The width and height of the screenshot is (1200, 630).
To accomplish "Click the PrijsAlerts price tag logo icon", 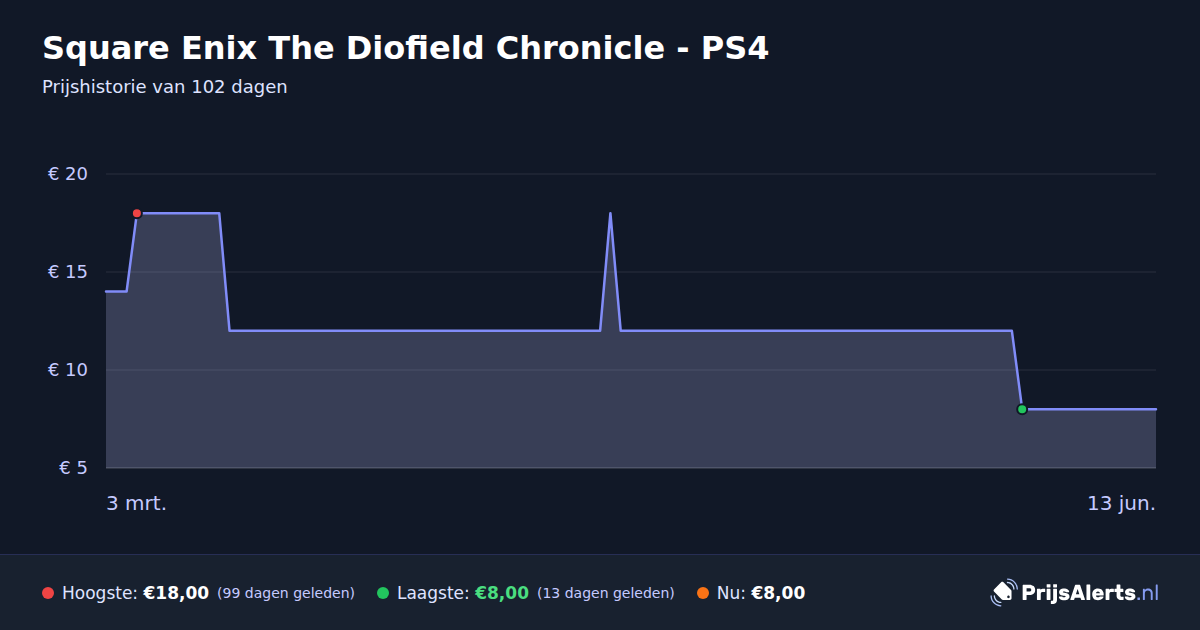I will [x=1003, y=593].
